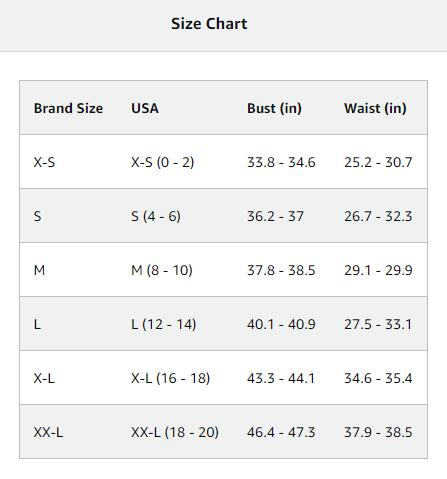Click waist value 34.6 - 35.4
This screenshot has height=479, width=447.
378,378
